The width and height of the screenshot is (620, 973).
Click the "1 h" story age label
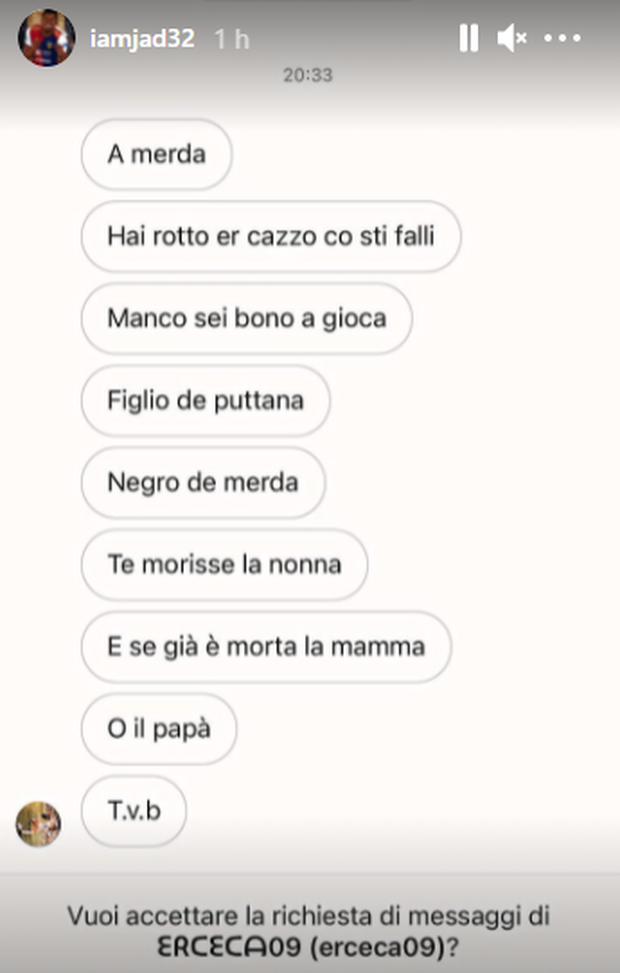(231, 39)
